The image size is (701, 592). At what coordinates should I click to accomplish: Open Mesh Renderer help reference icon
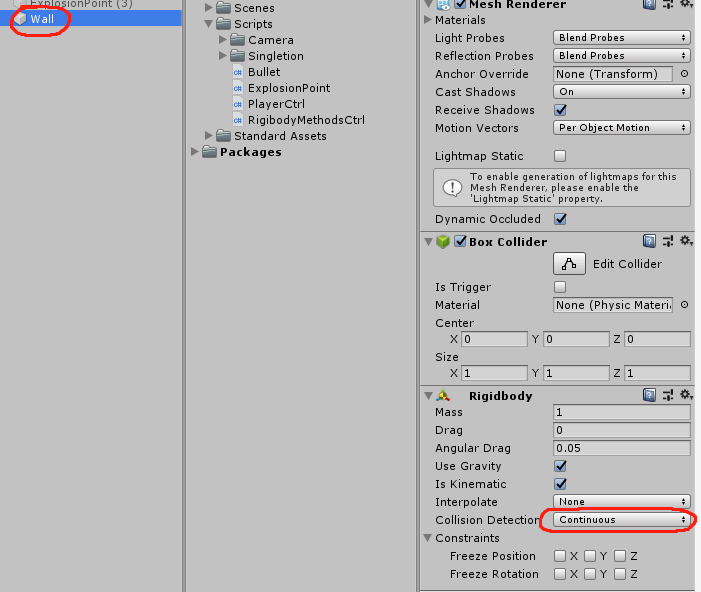click(x=649, y=4)
